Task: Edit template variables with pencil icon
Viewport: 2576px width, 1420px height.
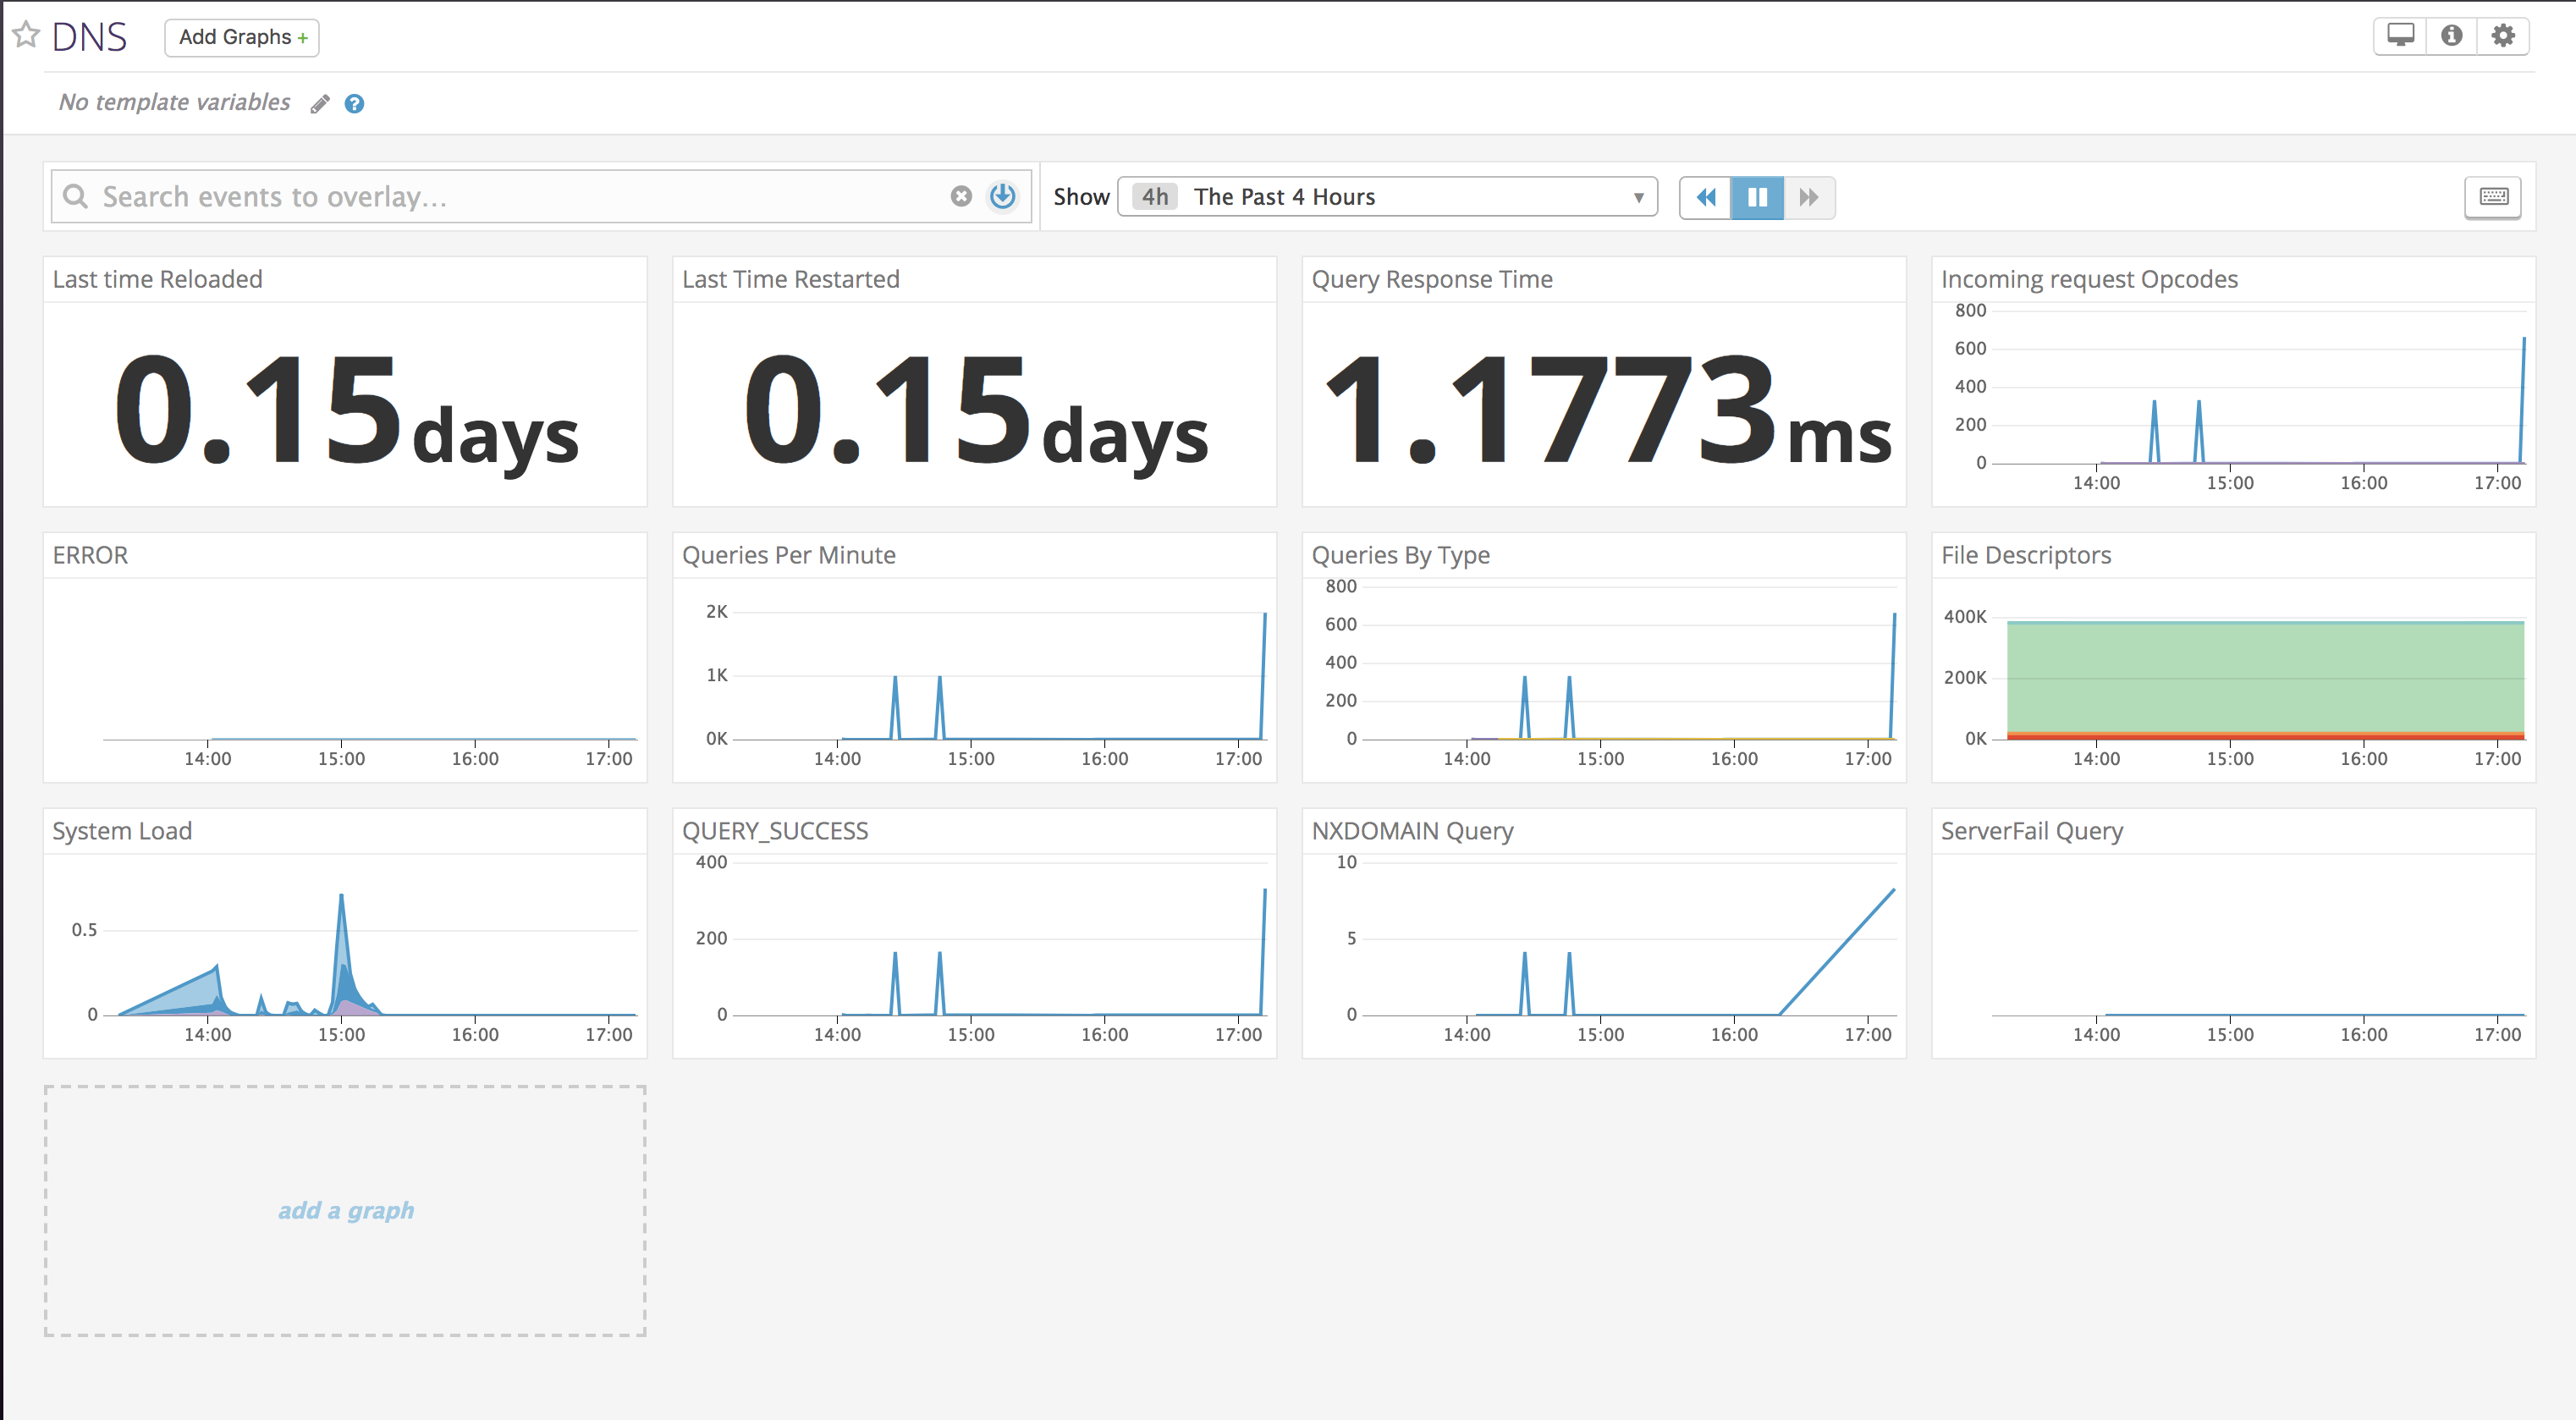Action: coord(320,104)
